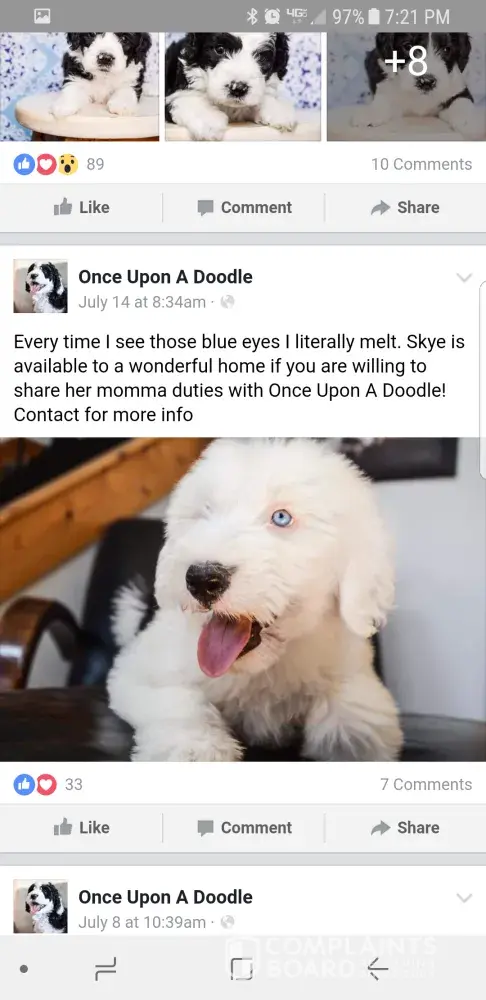Show reactions list with 89 reactions
Viewport: 486px width, 1000px height.
pos(59,164)
